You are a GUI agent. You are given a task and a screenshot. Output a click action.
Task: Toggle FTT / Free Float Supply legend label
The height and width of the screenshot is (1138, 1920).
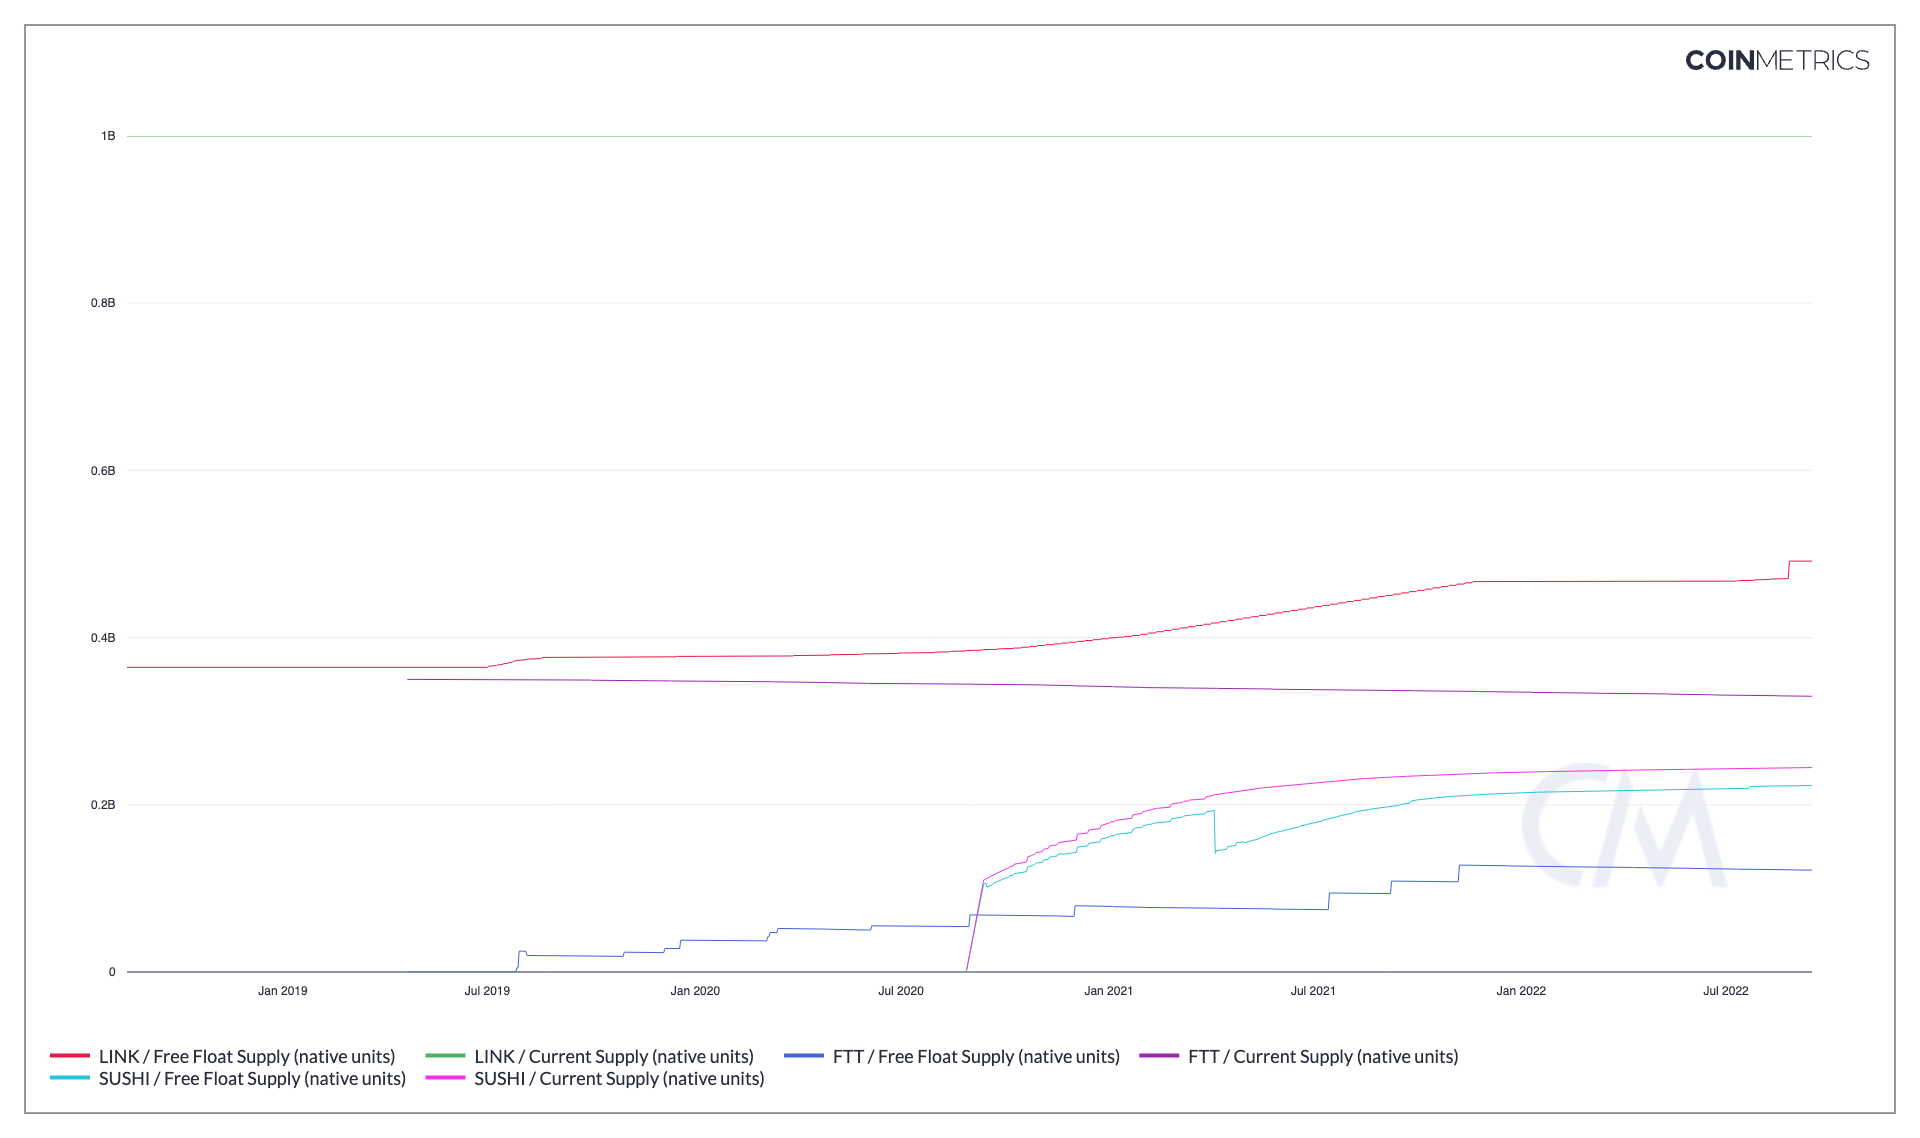point(976,1056)
